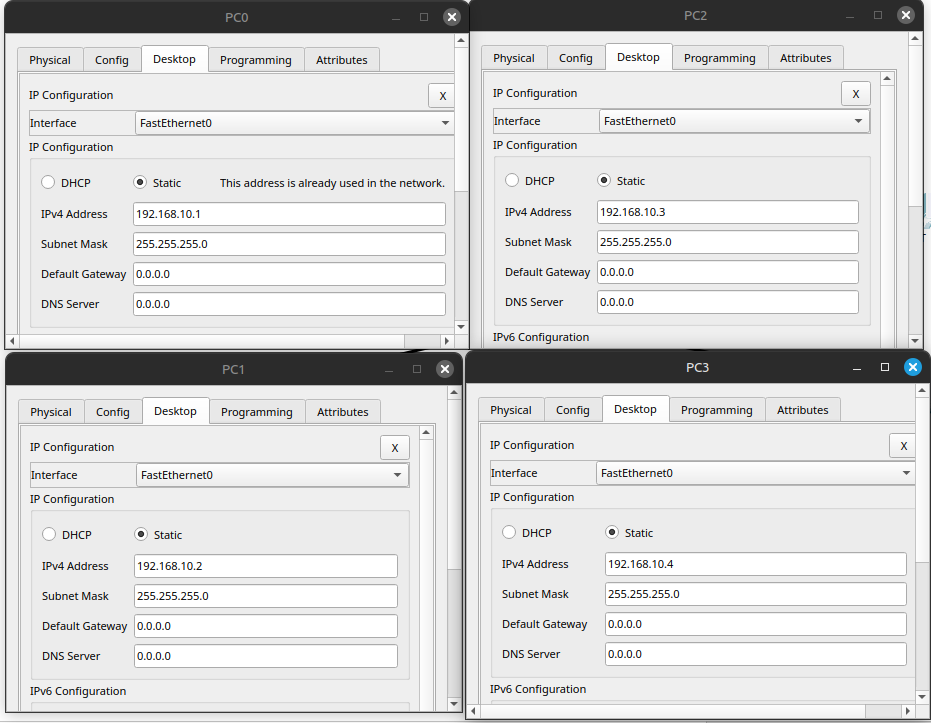Viewport: 931px width, 723px height.
Task: Maximize the PC2 window
Action: point(878,15)
